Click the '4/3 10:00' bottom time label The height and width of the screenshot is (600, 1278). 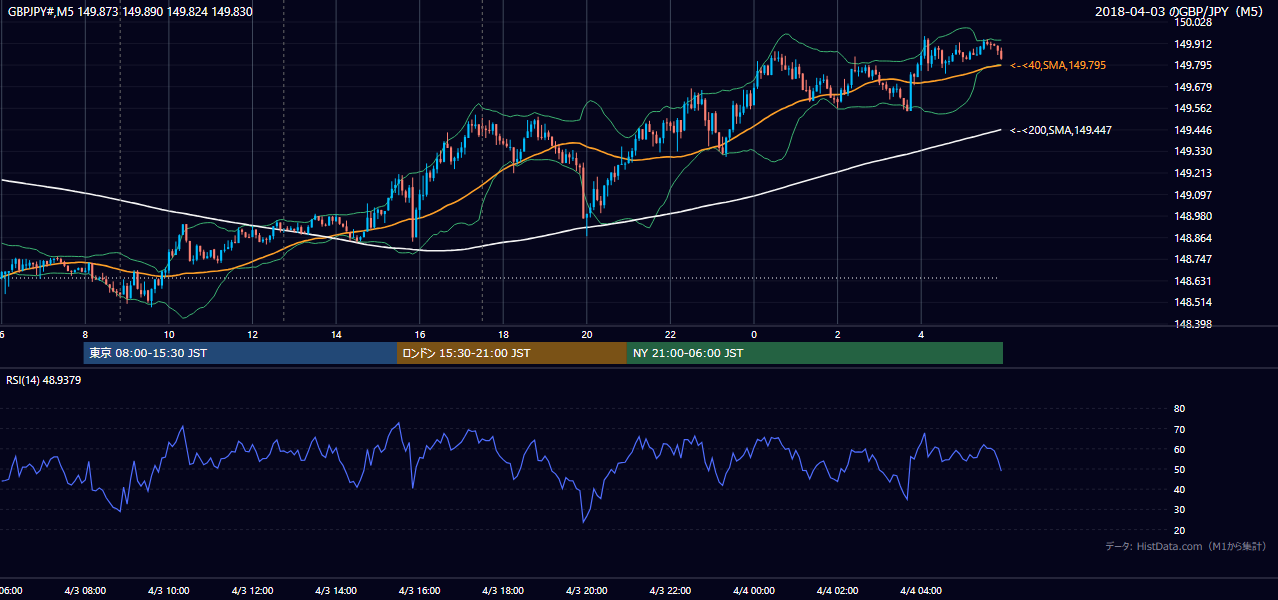coord(168,591)
